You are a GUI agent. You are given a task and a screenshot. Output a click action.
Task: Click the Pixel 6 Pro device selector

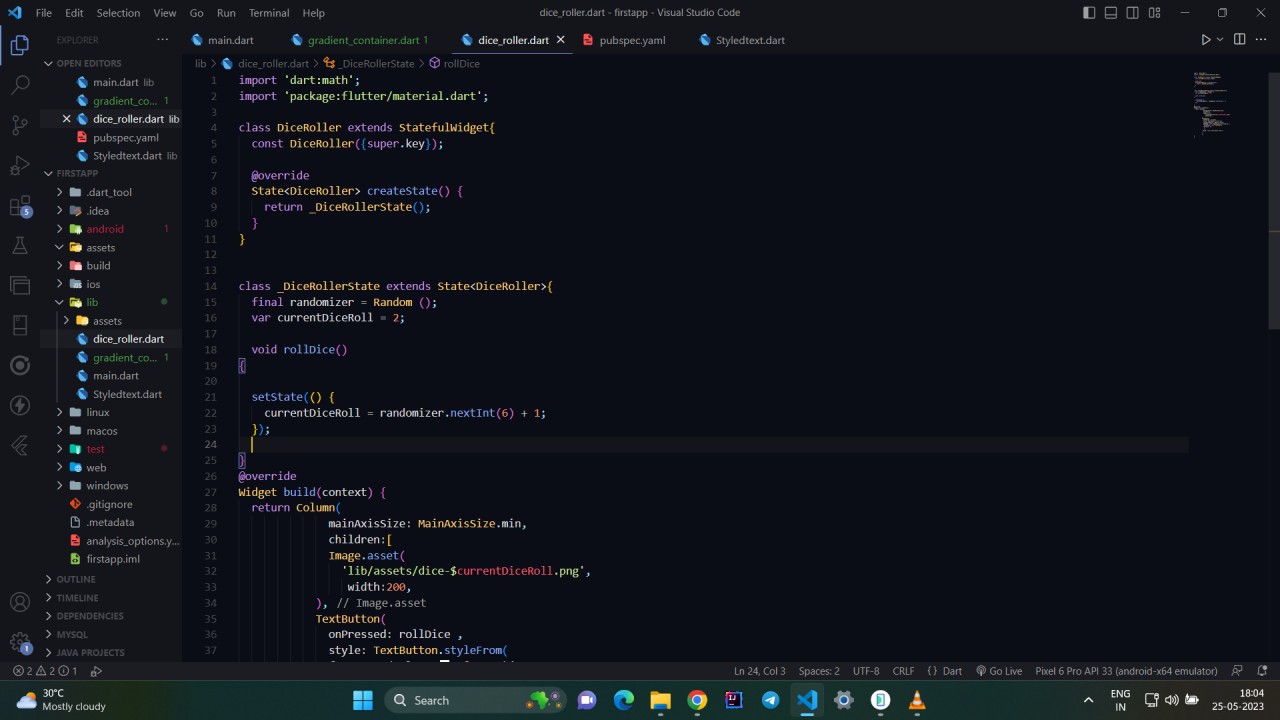coord(1125,671)
